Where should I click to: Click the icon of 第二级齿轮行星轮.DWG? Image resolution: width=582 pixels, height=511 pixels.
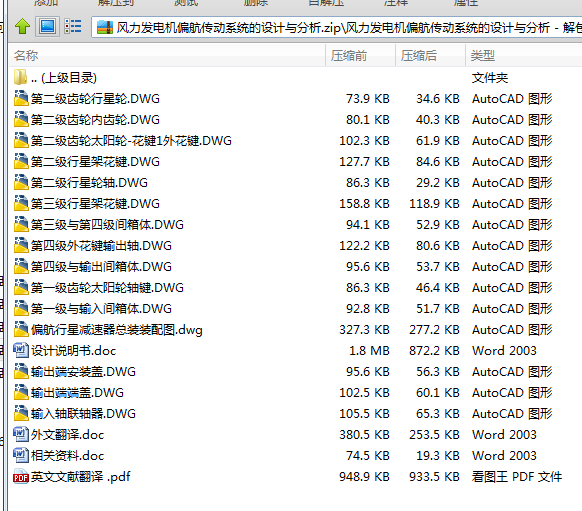[x=21, y=98]
